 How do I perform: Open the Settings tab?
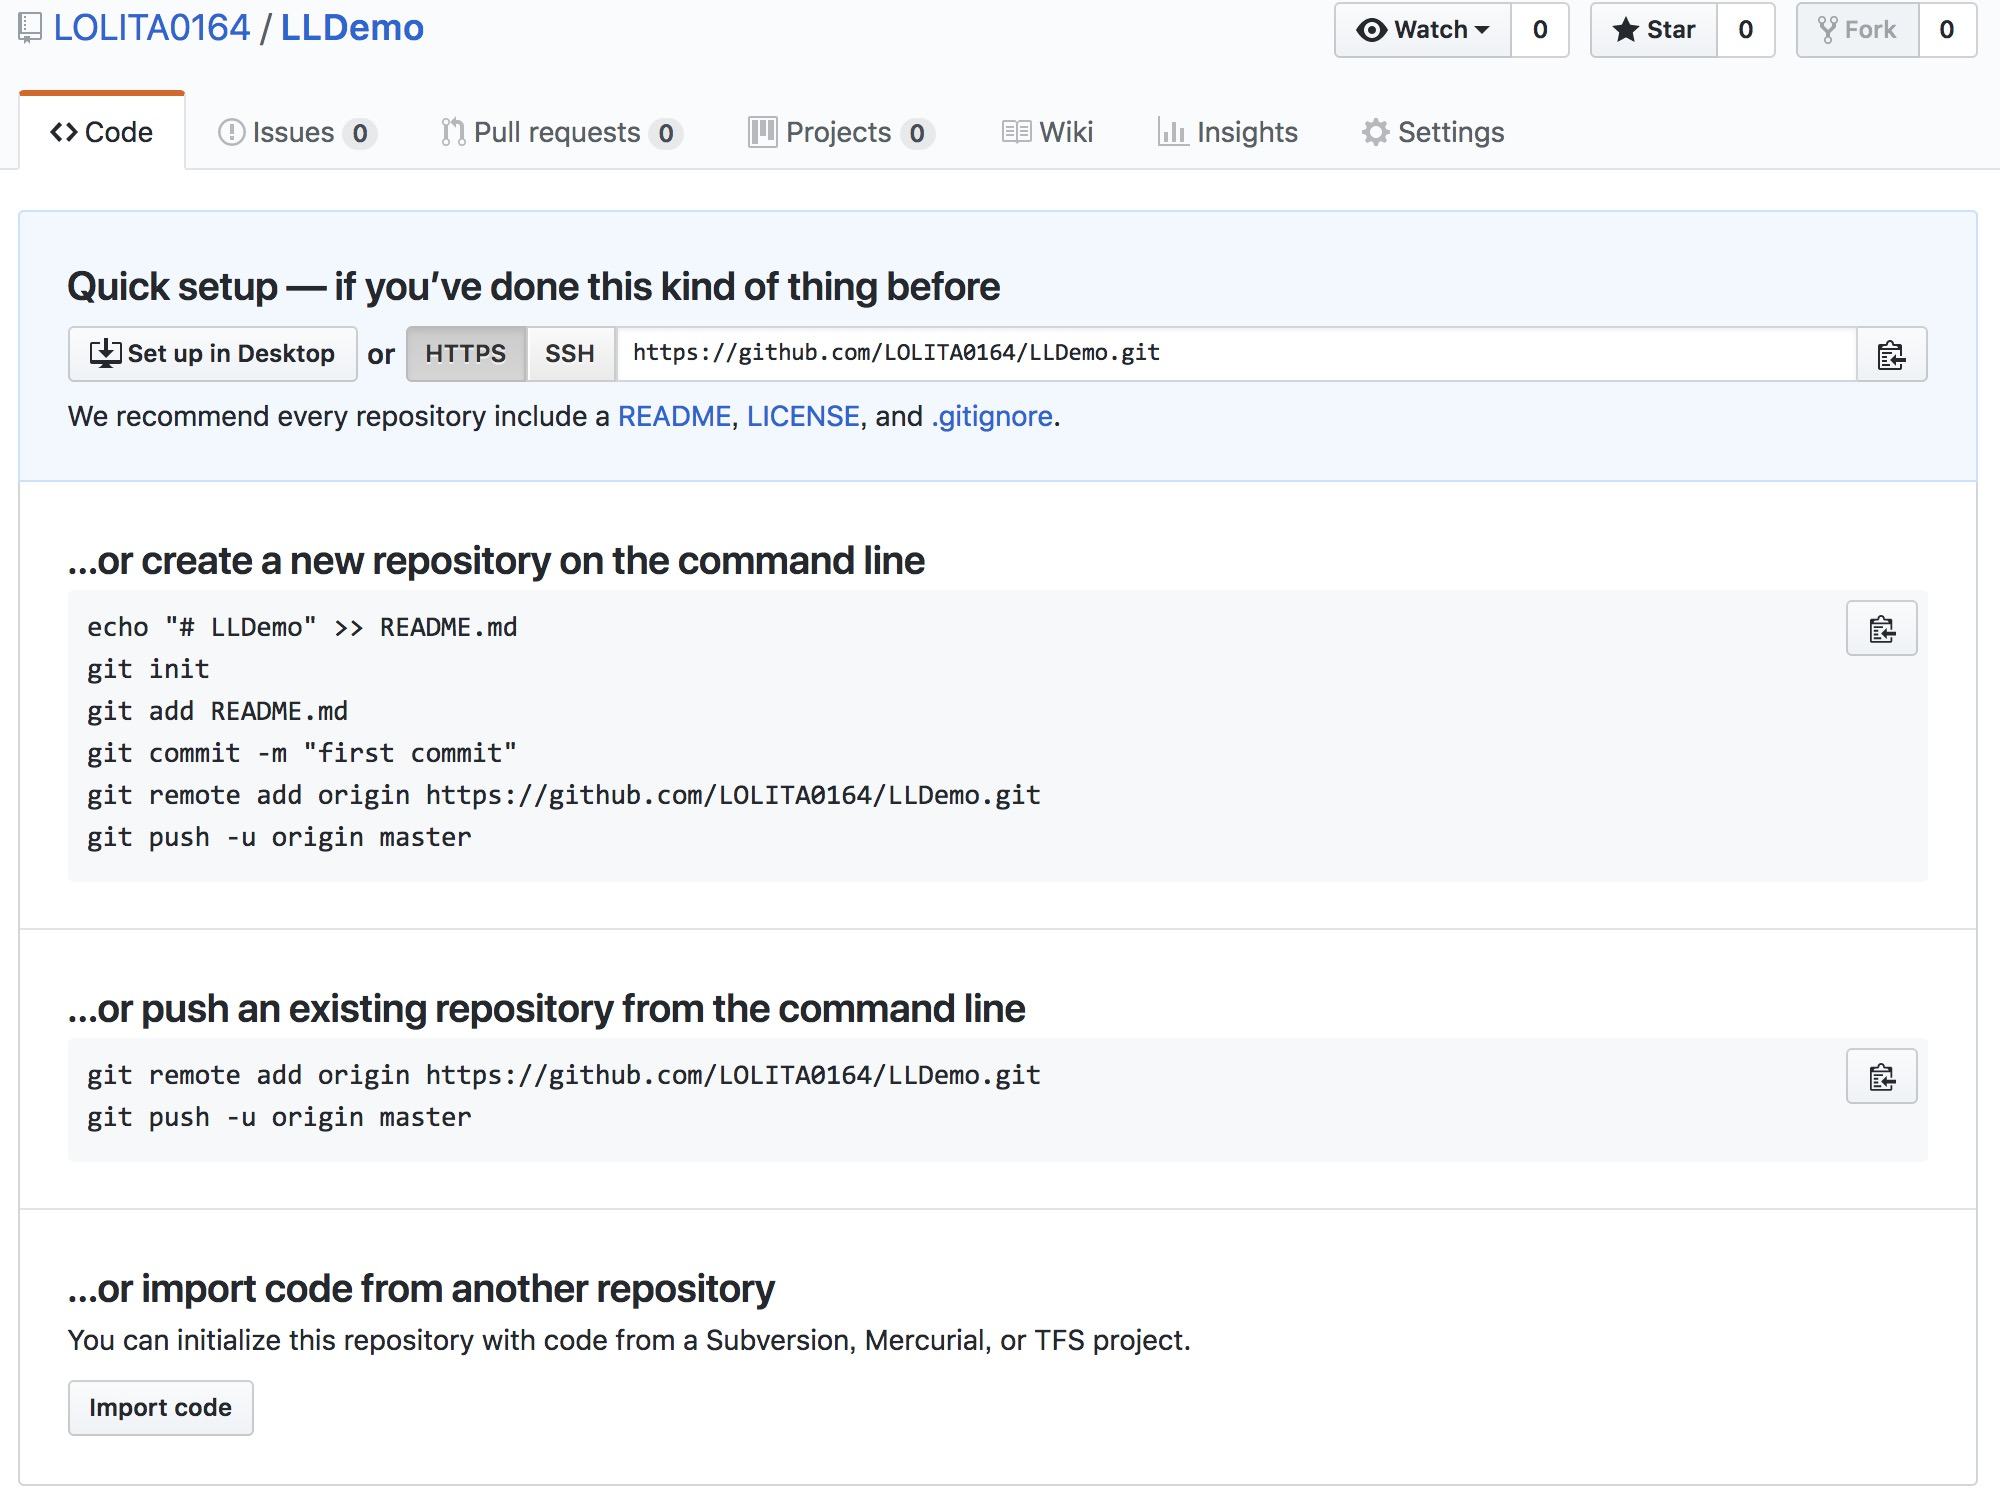pos(1433,132)
